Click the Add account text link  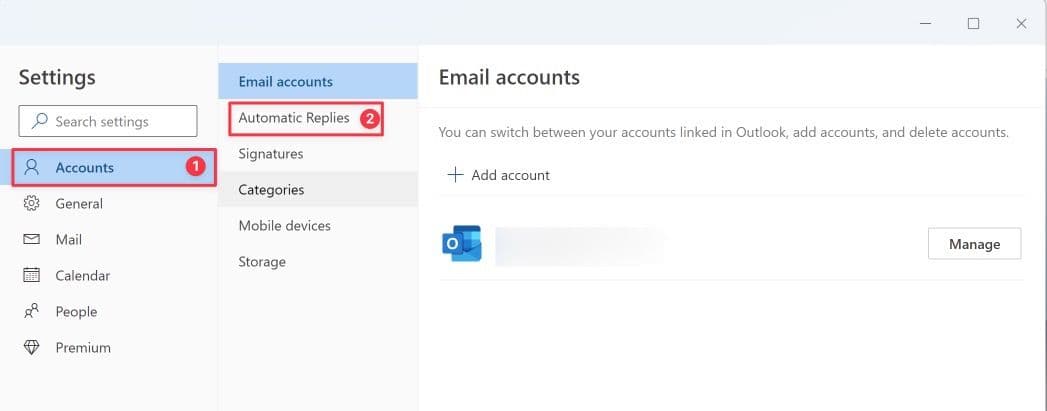pos(510,175)
